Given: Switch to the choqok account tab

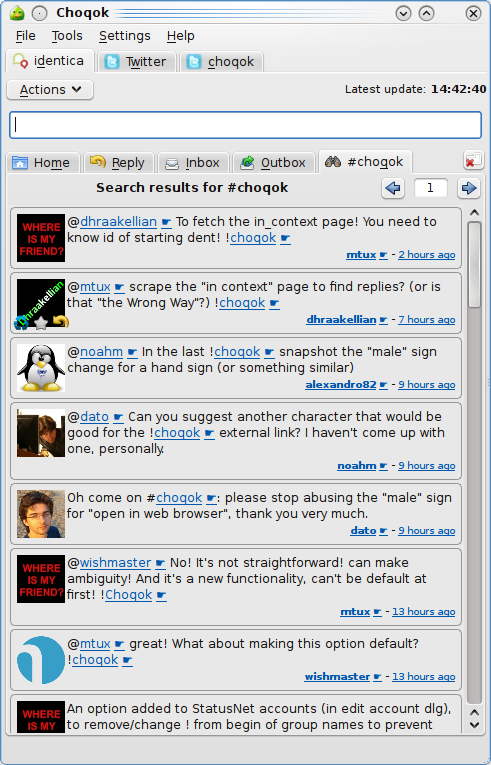Looking at the screenshot, I should coord(222,61).
